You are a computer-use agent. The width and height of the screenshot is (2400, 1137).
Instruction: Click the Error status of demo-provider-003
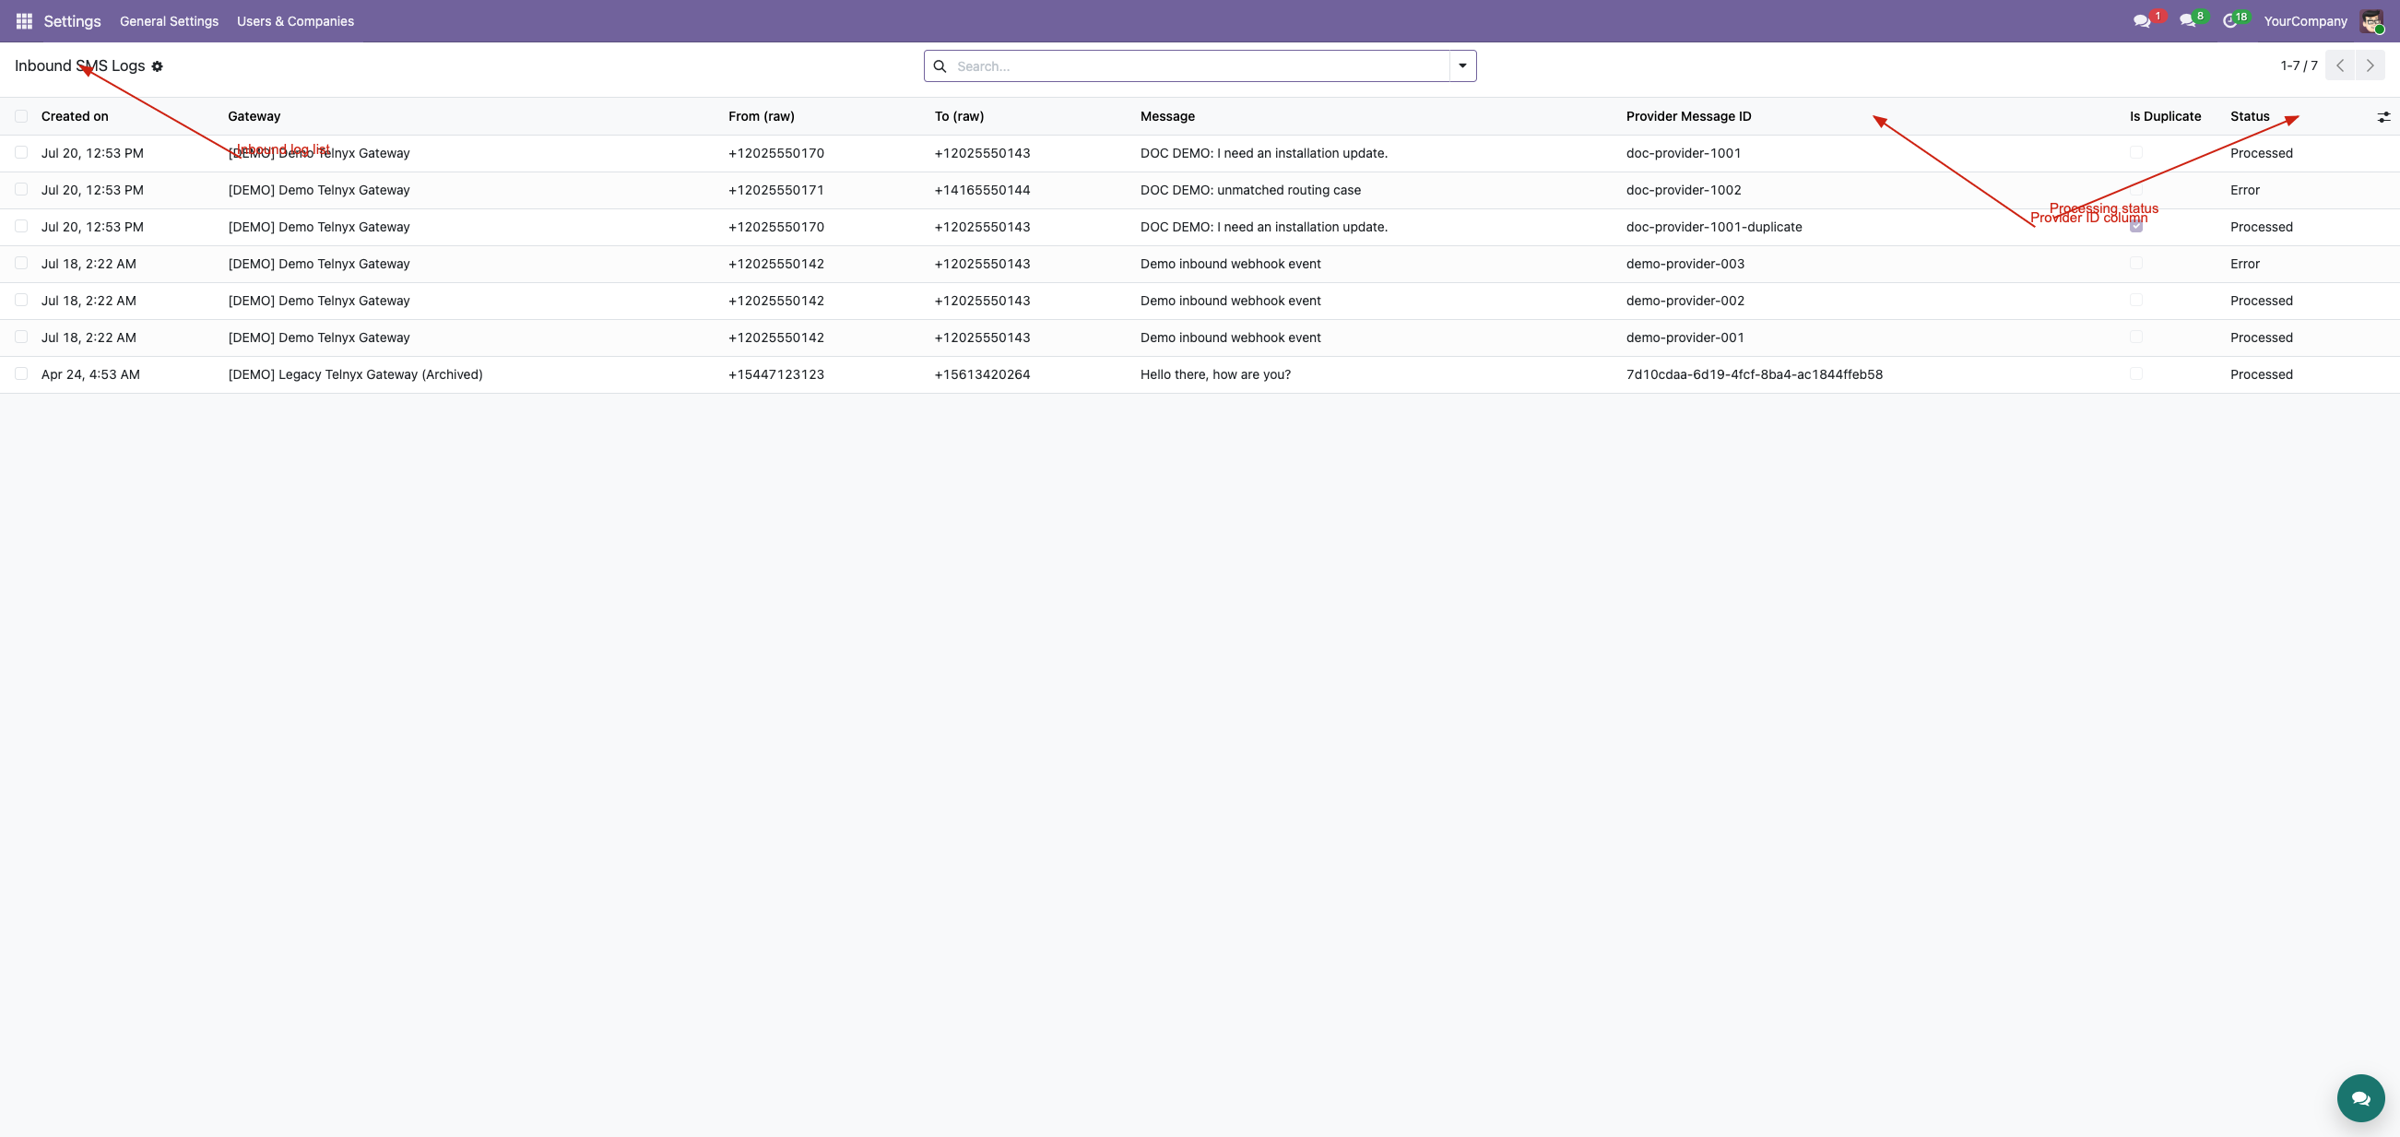tap(2244, 264)
